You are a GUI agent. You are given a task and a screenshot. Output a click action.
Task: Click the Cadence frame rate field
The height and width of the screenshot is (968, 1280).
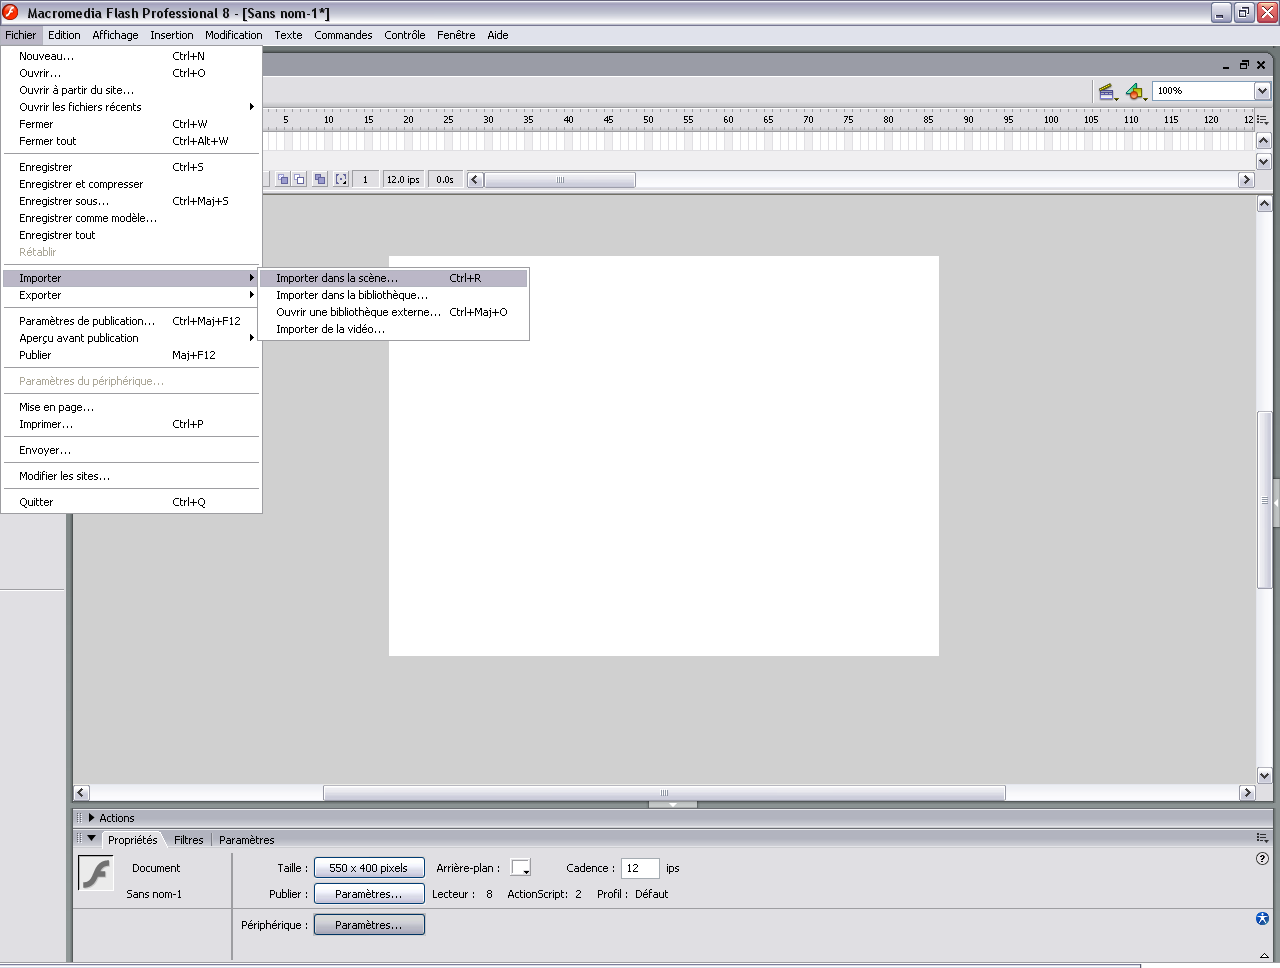point(639,868)
